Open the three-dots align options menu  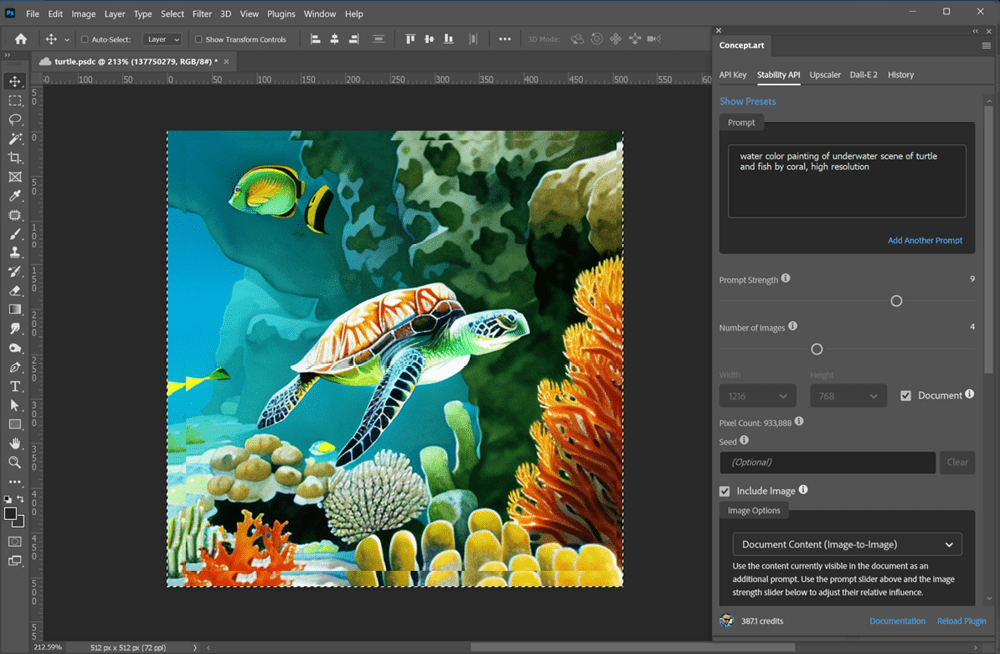tap(504, 39)
